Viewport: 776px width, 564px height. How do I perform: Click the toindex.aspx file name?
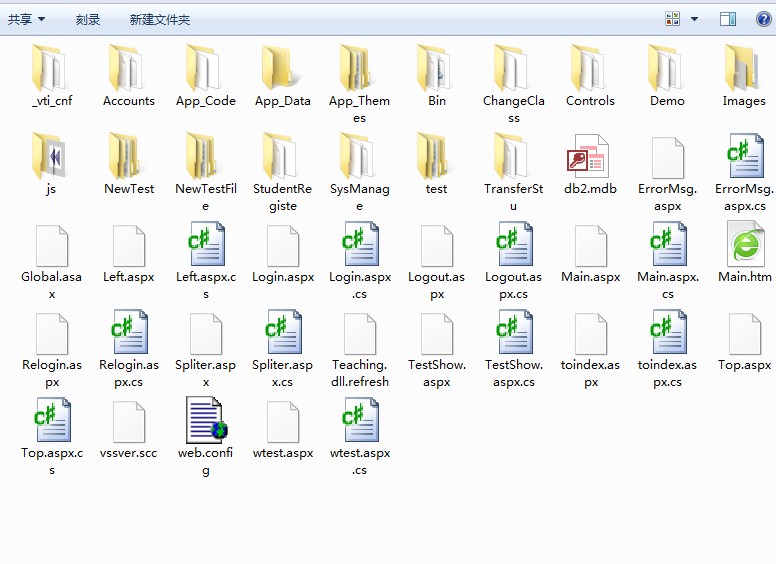click(590, 374)
